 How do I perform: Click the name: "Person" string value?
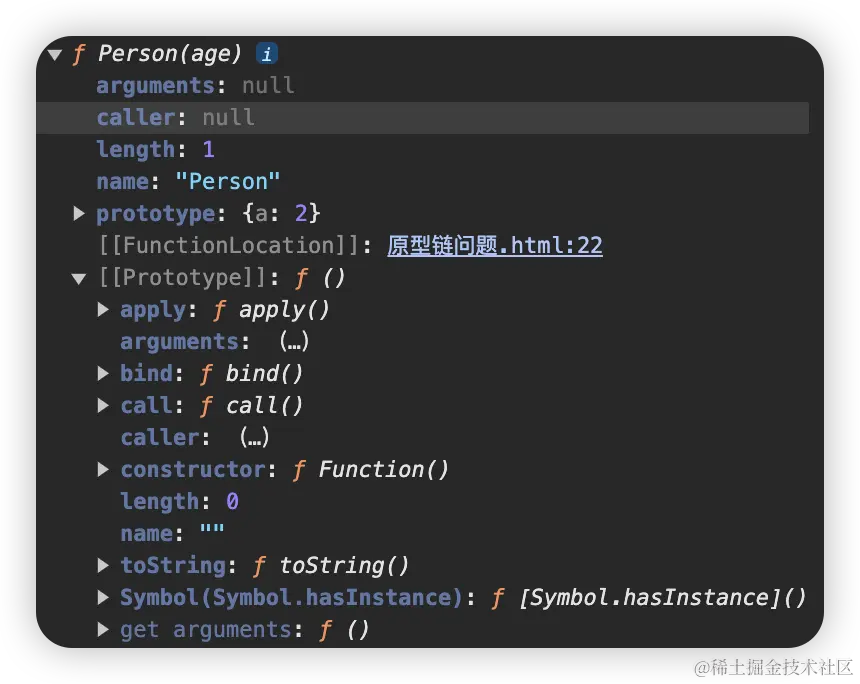point(228,182)
